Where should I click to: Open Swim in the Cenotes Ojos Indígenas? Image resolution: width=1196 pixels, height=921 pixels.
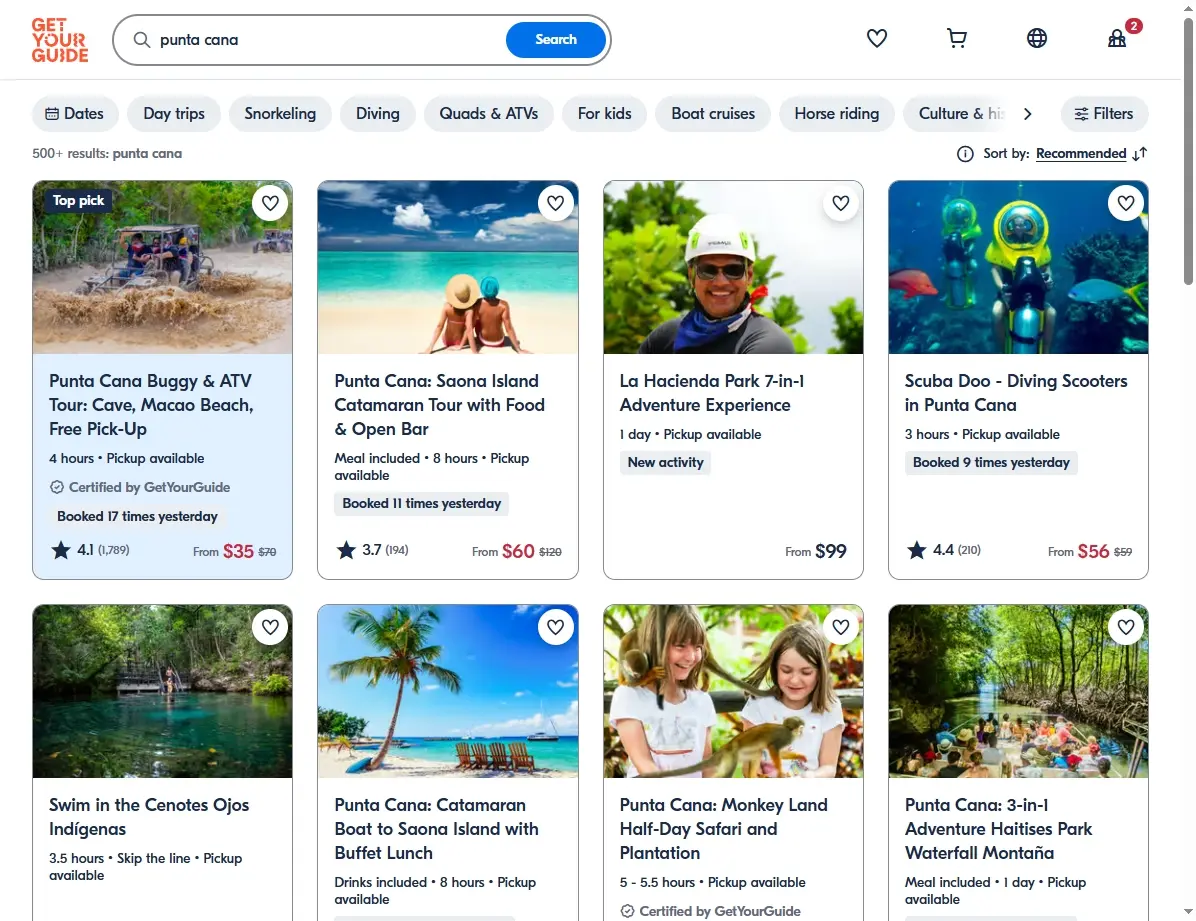click(x=149, y=816)
